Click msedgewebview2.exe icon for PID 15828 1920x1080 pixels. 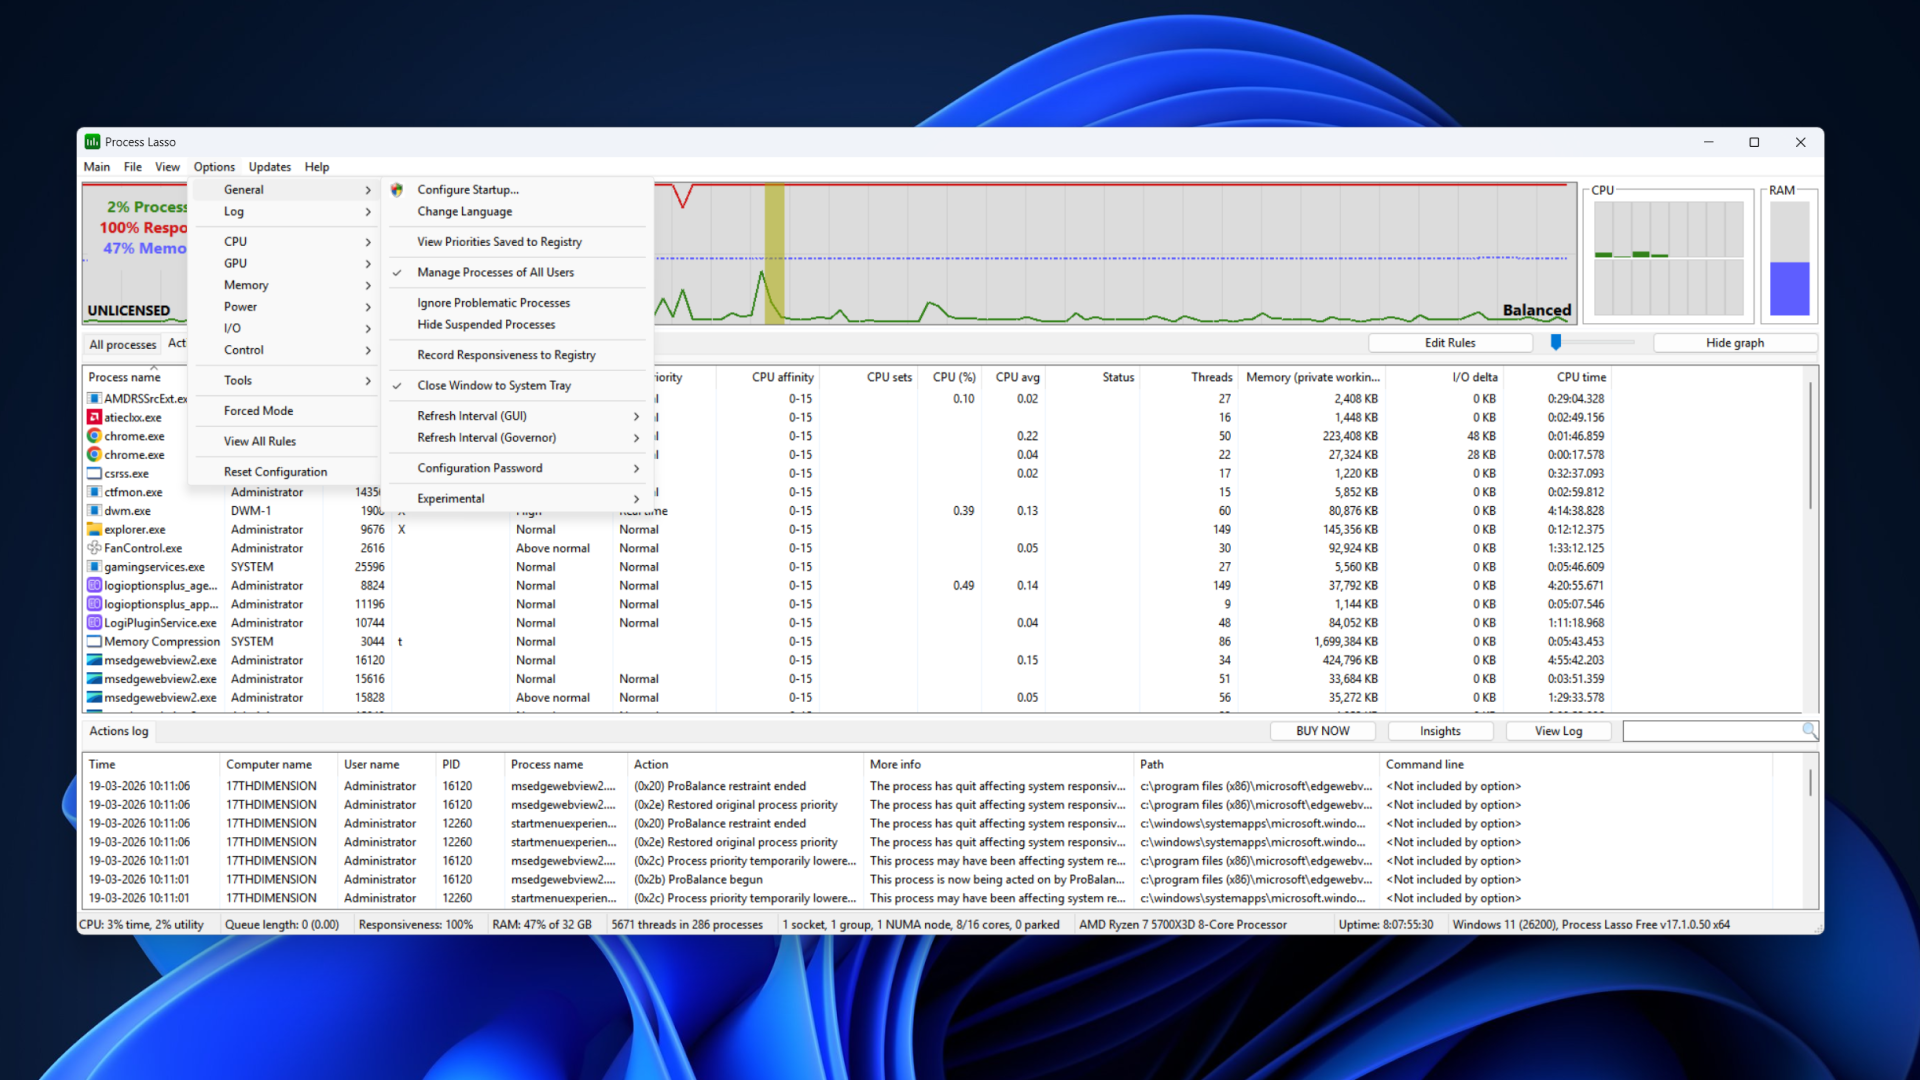pyautogui.click(x=95, y=698)
